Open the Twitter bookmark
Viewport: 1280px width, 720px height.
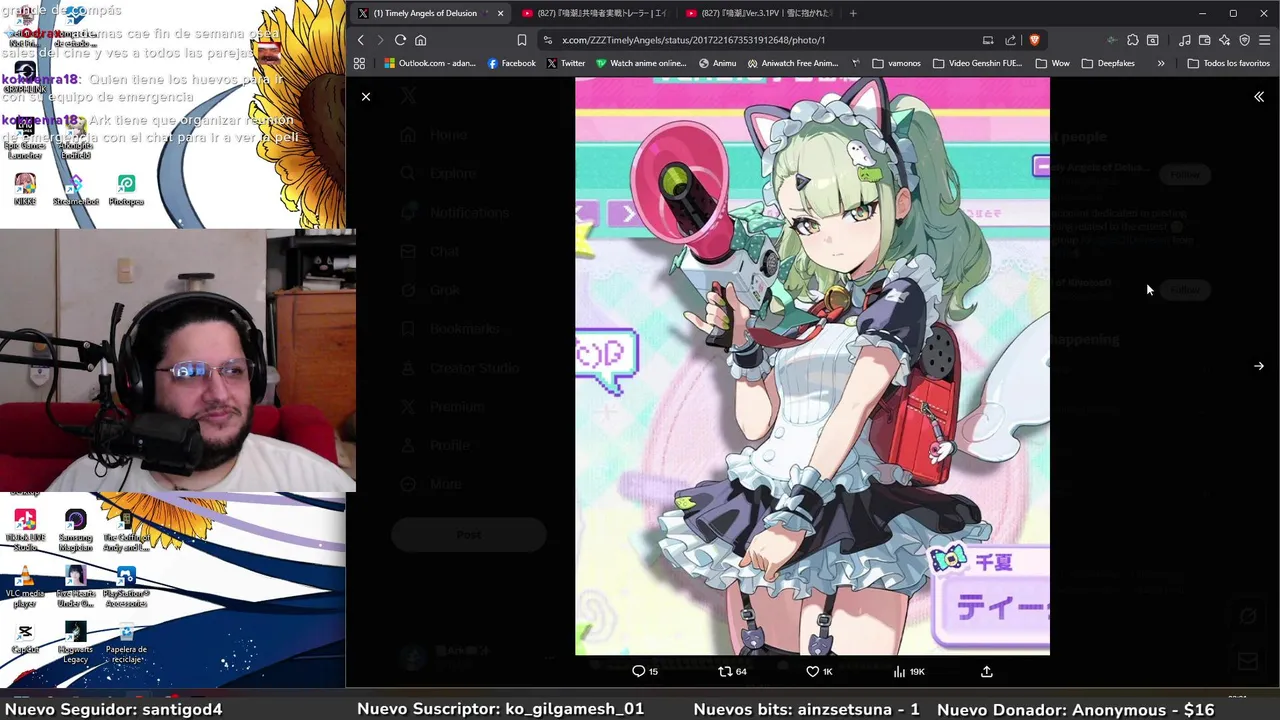(x=566, y=63)
